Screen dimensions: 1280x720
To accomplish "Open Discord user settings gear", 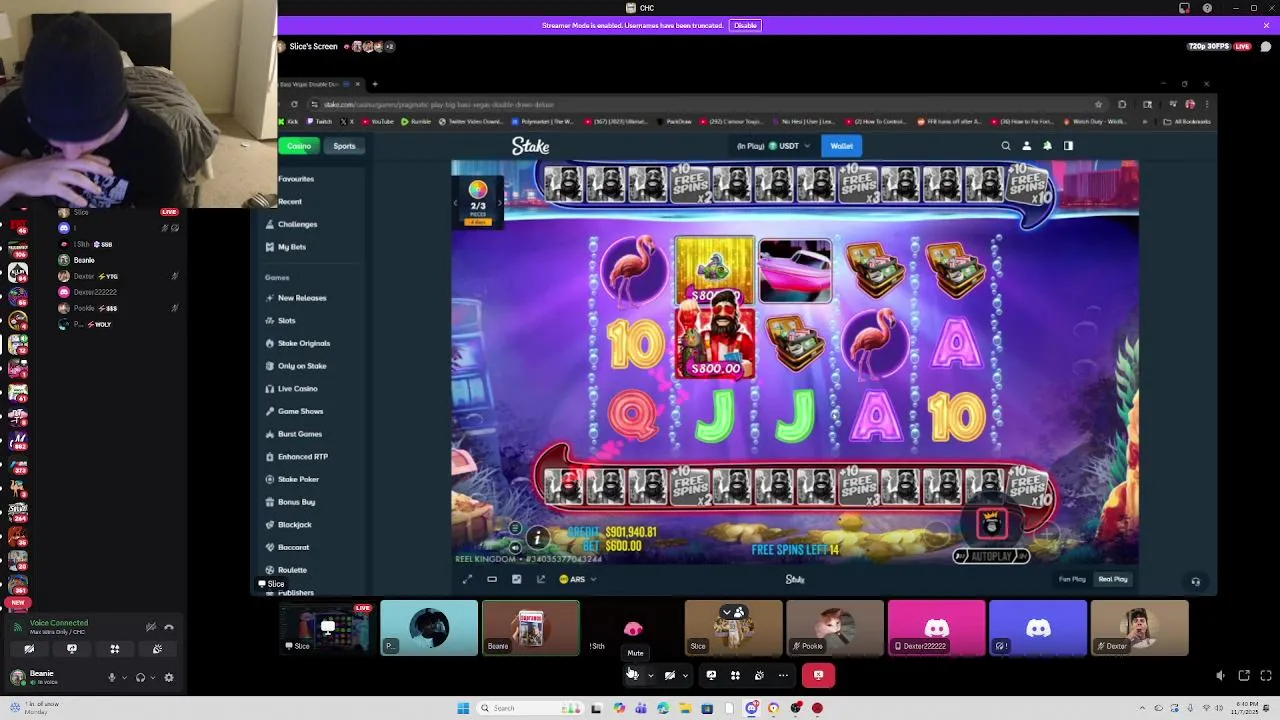I will click(x=168, y=677).
